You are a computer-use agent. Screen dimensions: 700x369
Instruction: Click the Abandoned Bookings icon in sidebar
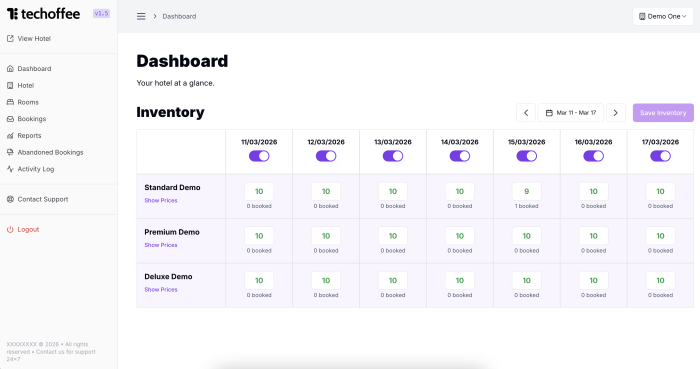pyautogui.click(x=10, y=152)
